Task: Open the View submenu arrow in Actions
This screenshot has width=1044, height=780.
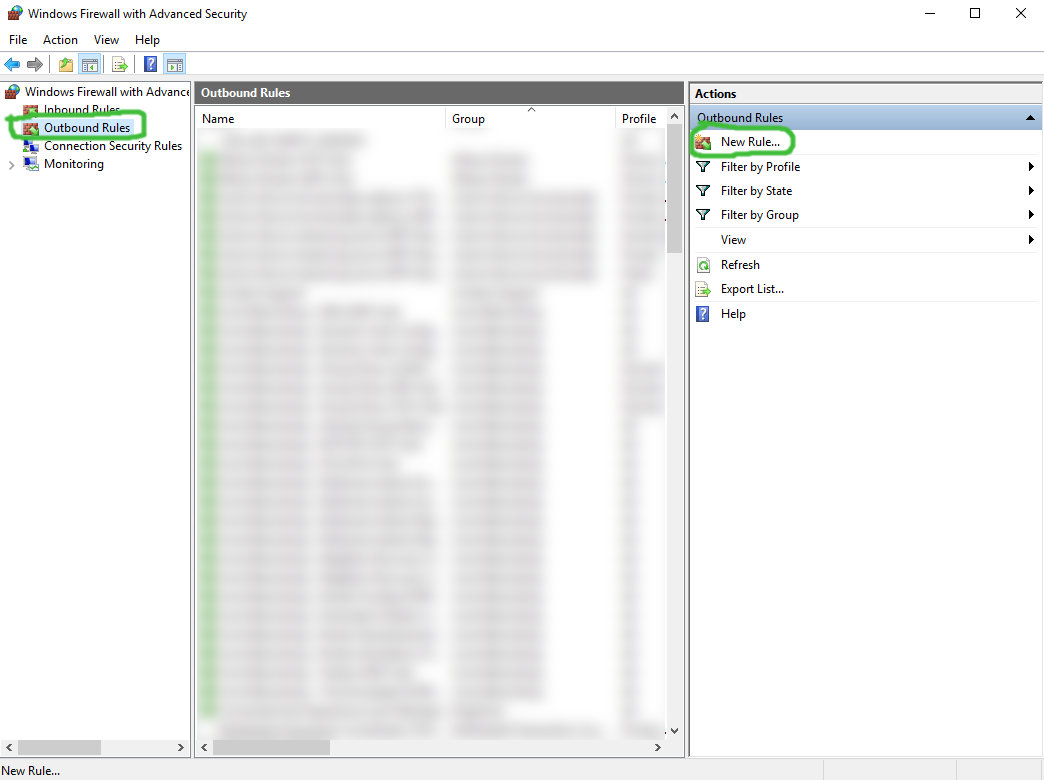Action: 1031,240
